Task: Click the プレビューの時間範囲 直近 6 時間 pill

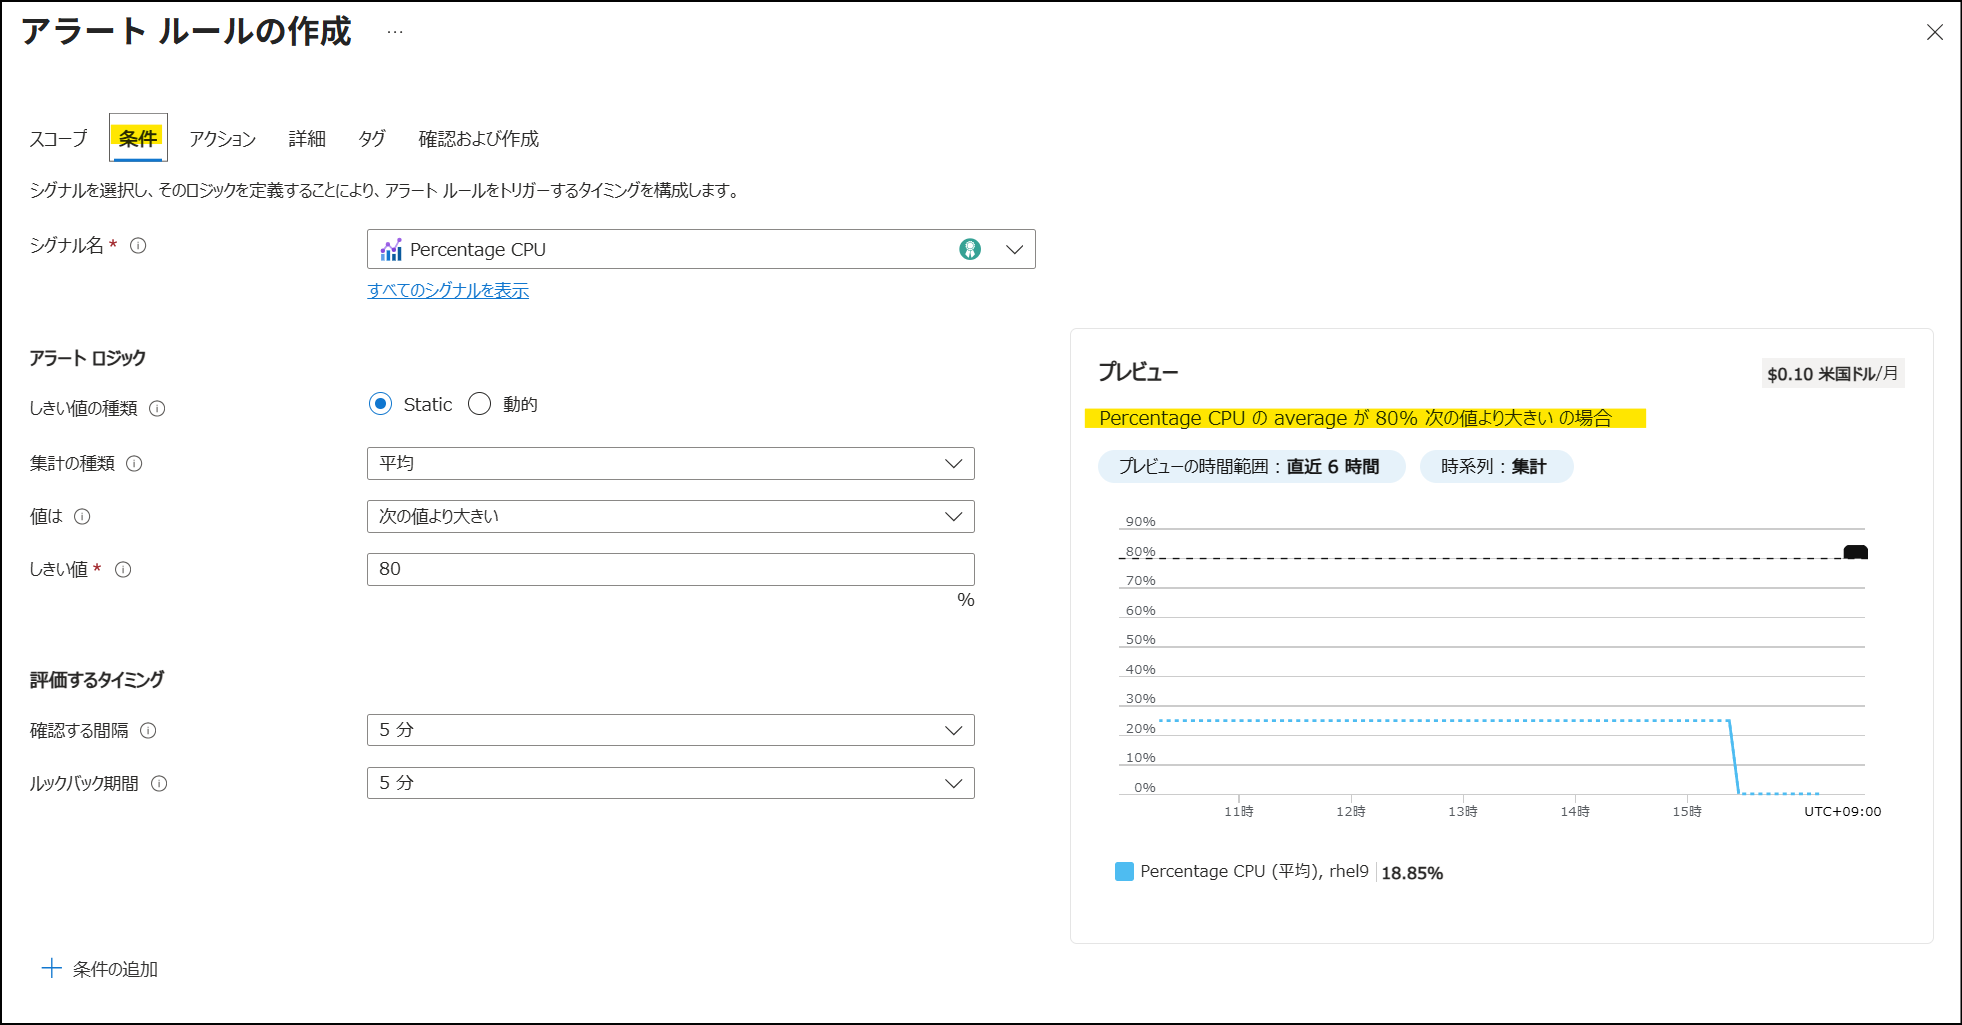Action: point(1251,467)
